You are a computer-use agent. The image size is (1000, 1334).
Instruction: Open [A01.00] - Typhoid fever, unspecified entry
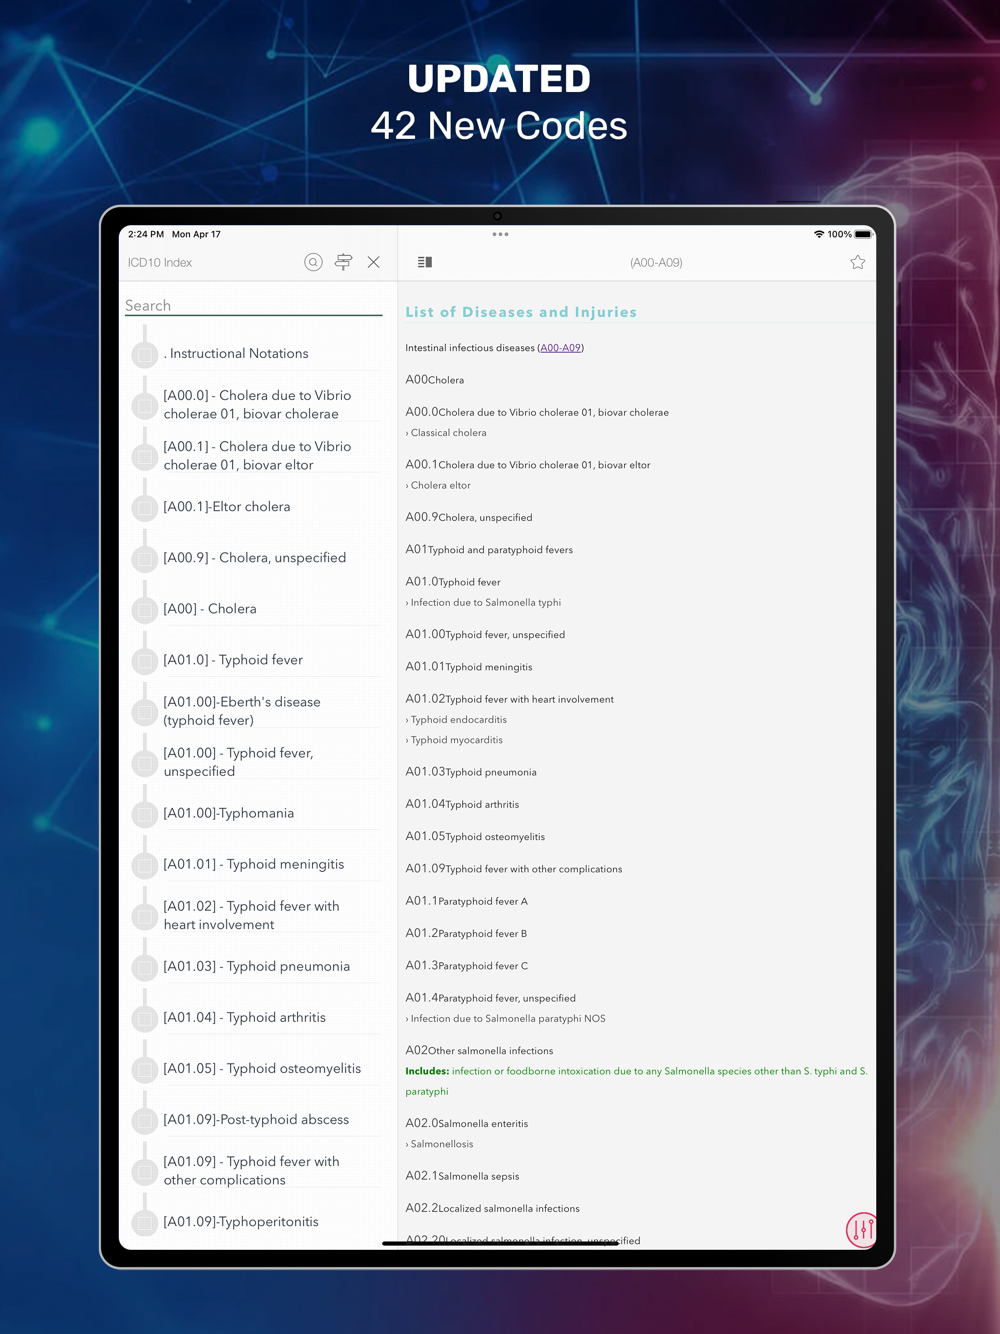click(x=238, y=761)
